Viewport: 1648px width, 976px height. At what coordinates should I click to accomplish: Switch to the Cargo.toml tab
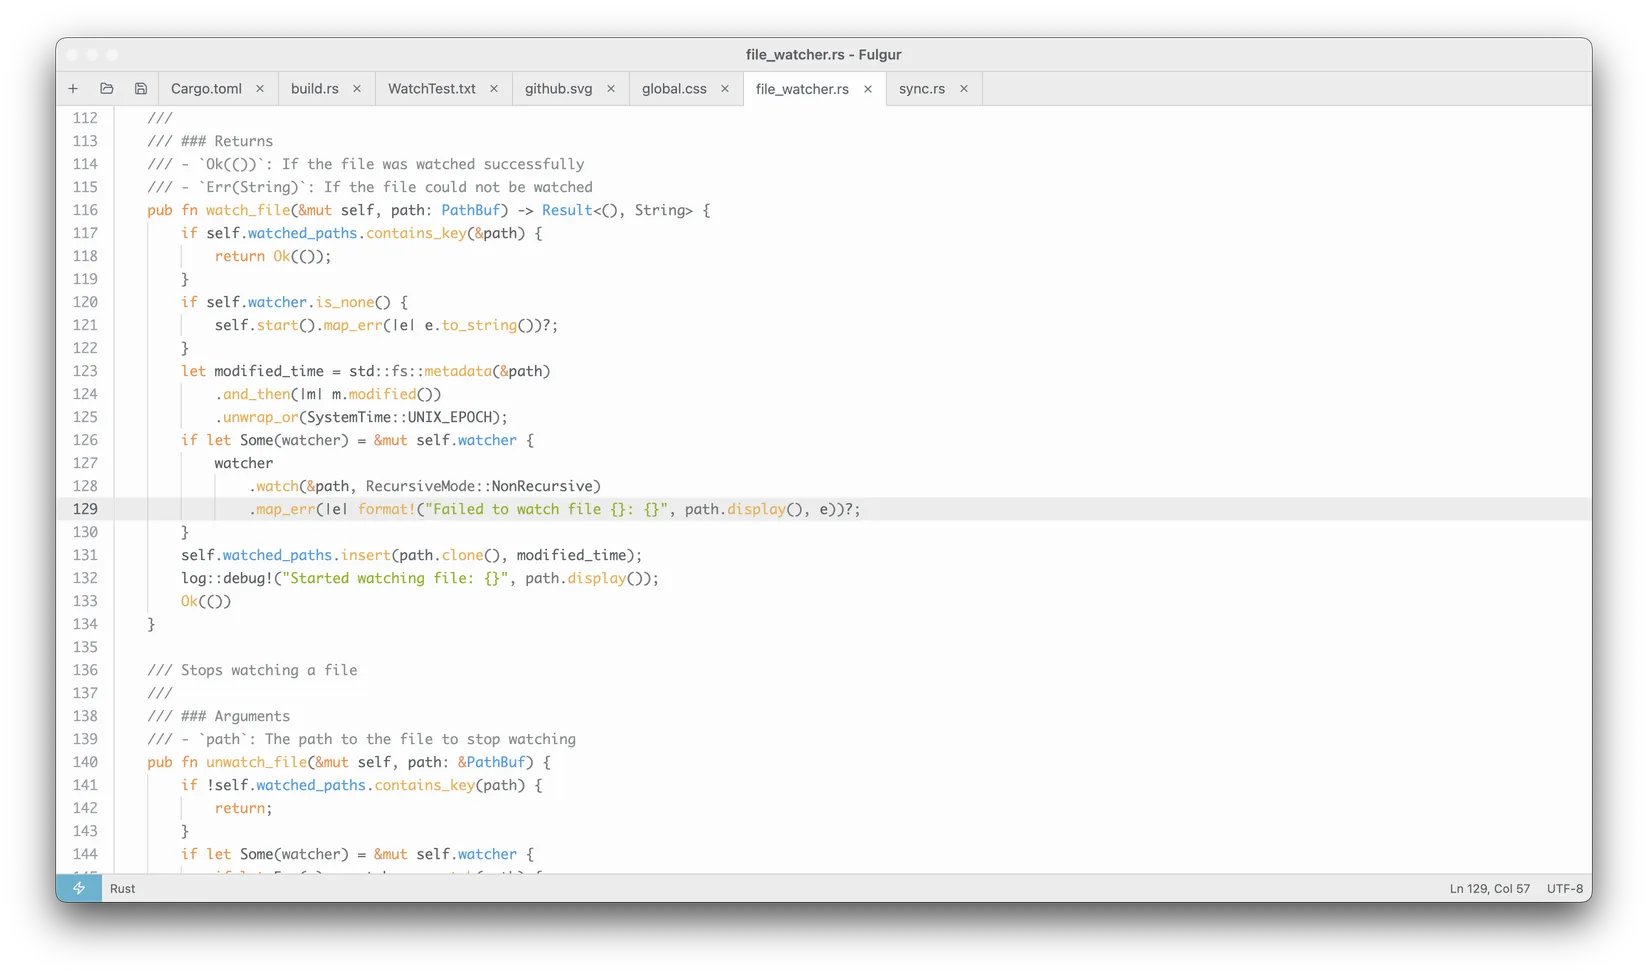(206, 89)
